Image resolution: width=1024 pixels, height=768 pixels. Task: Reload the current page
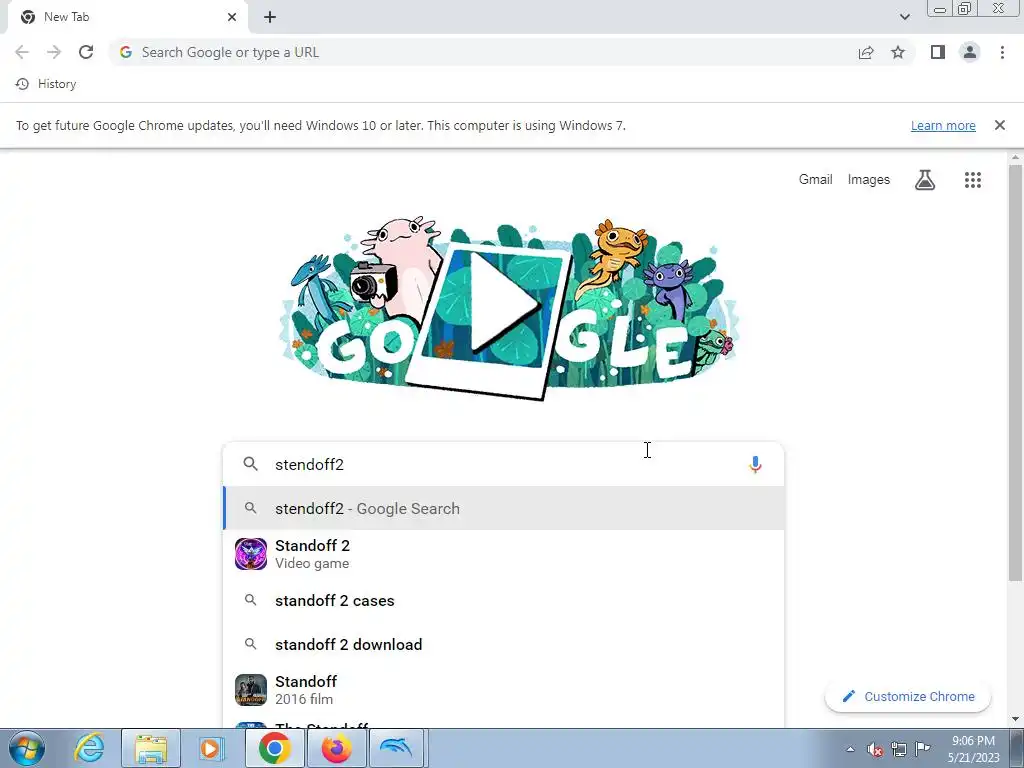[x=86, y=52]
